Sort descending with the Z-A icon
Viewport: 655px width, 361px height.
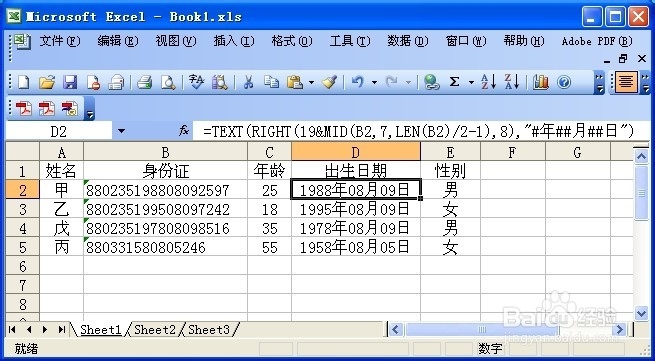(x=511, y=82)
